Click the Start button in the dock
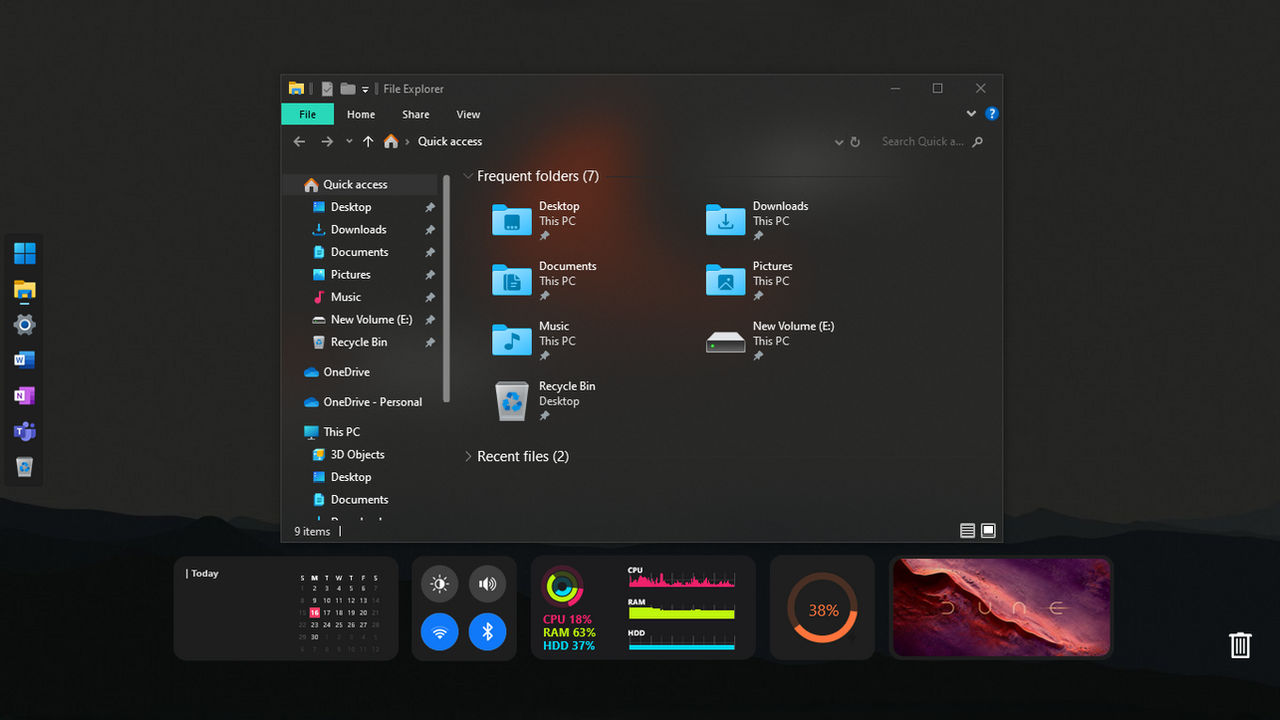The height and width of the screenshot is (720, 1280). click(x=24, y=252)
